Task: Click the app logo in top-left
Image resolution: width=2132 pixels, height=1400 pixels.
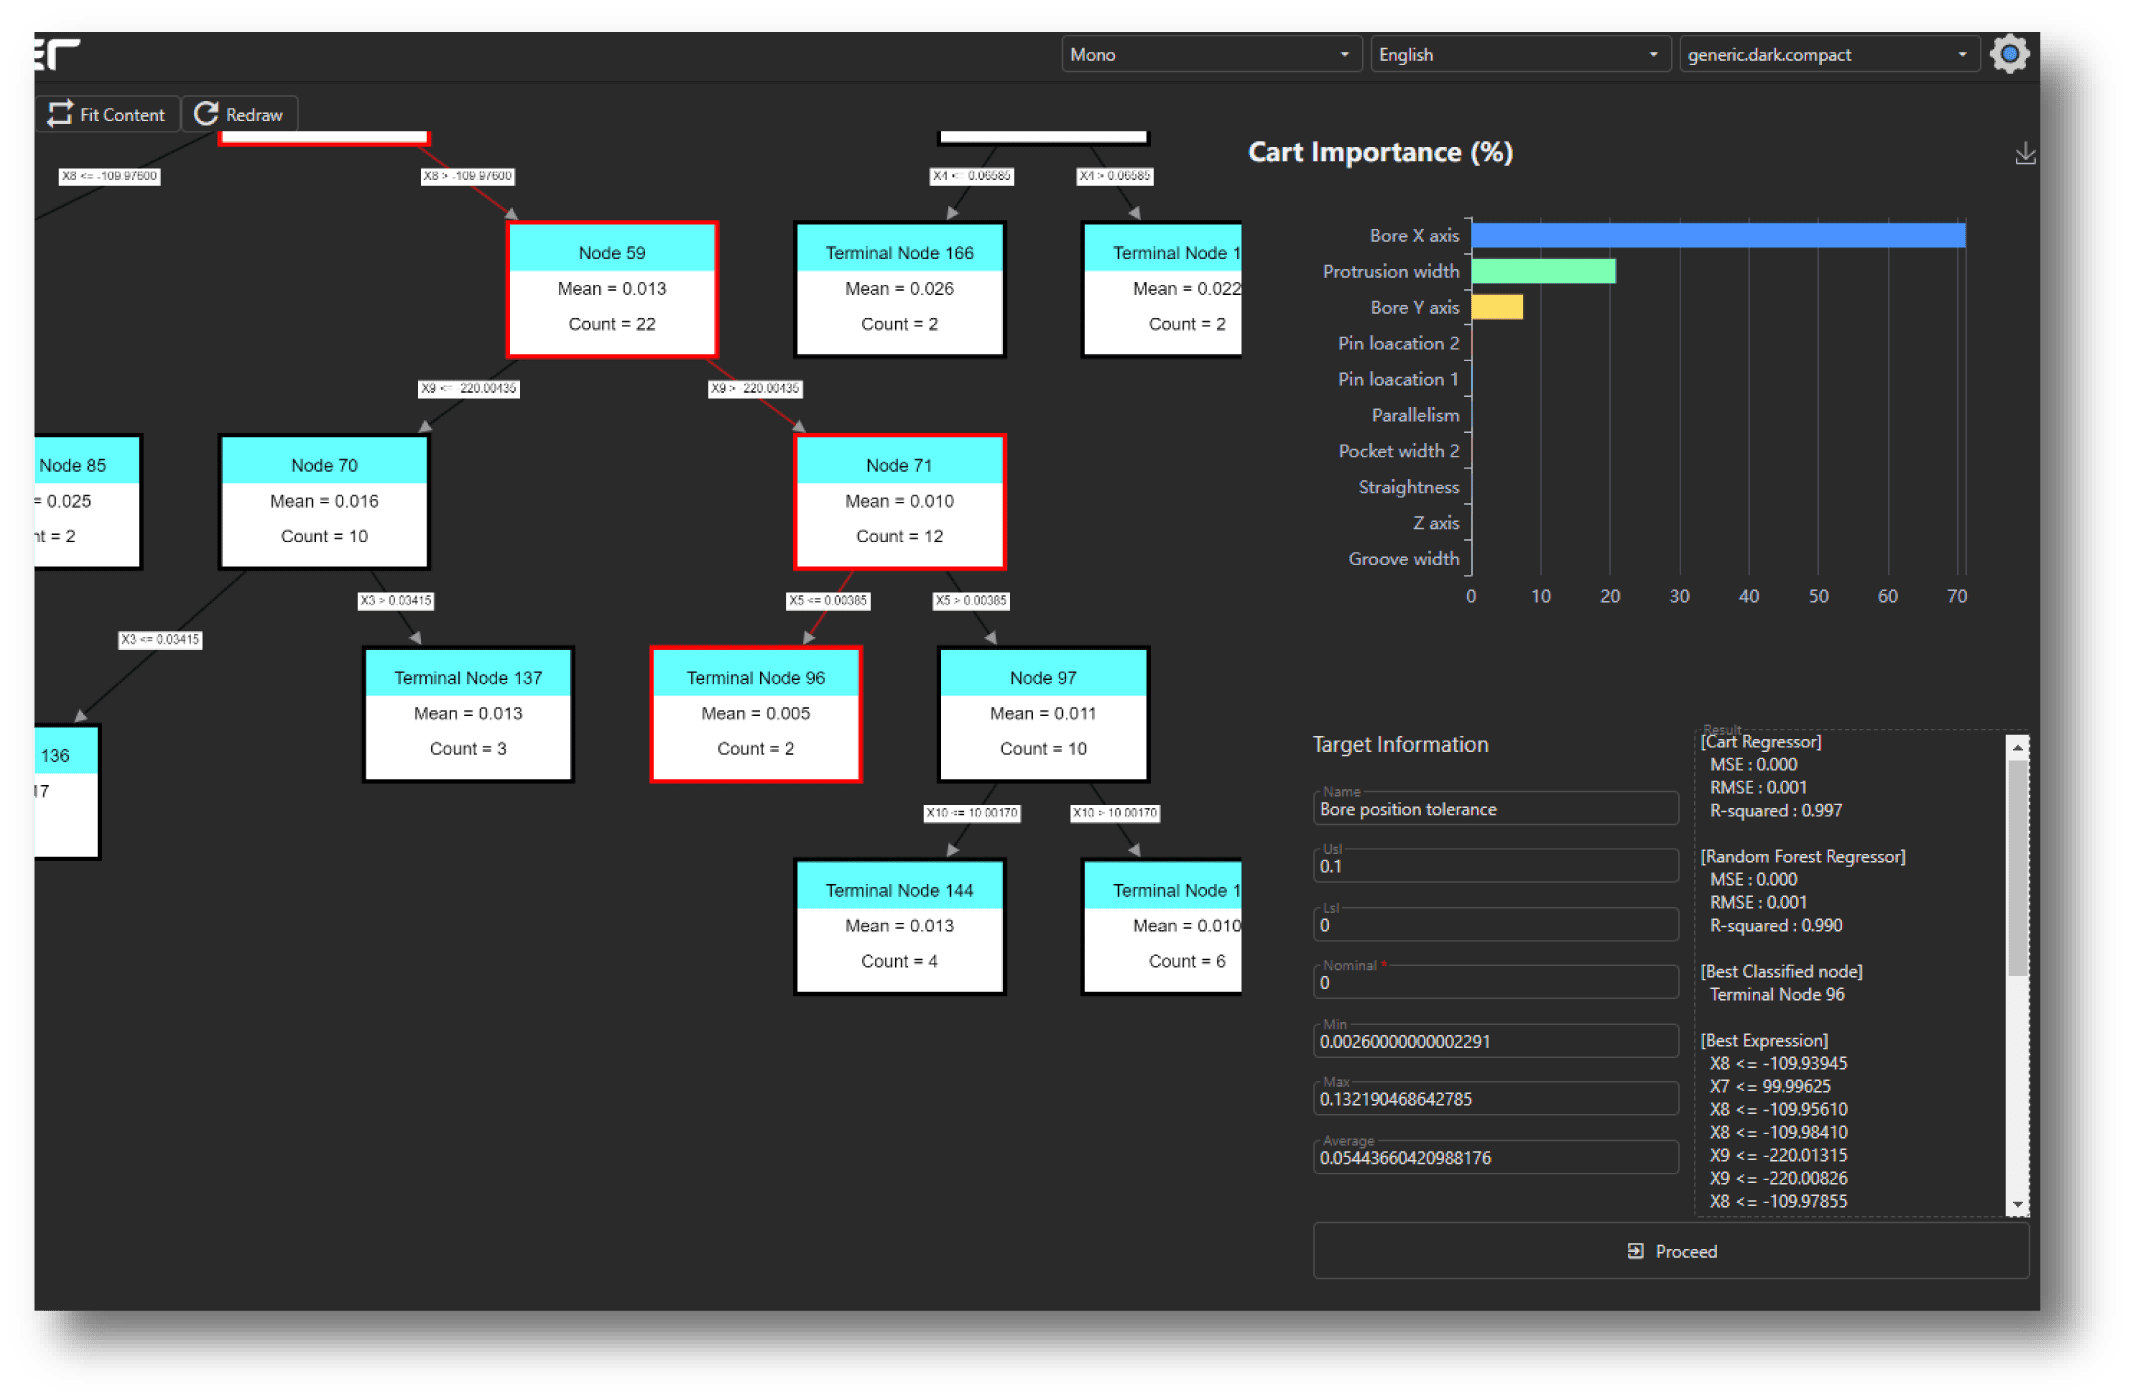Action: [x=57, y=54]
